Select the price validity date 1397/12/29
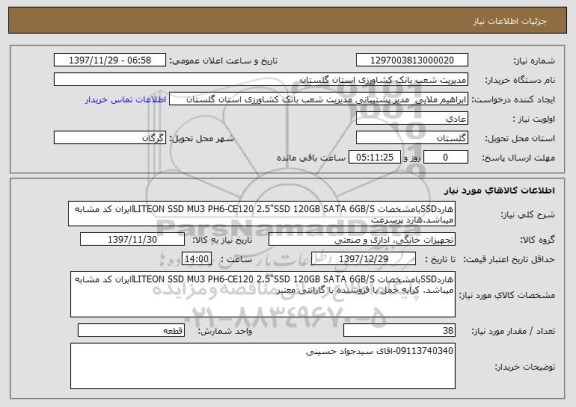 click(363, 259)
